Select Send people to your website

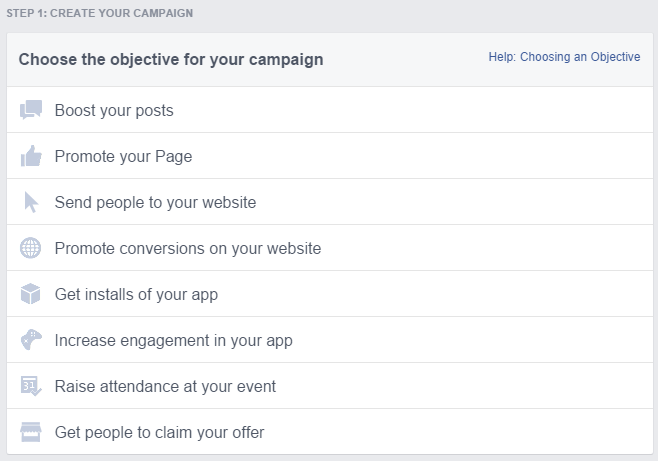click(x=330, y=202)
